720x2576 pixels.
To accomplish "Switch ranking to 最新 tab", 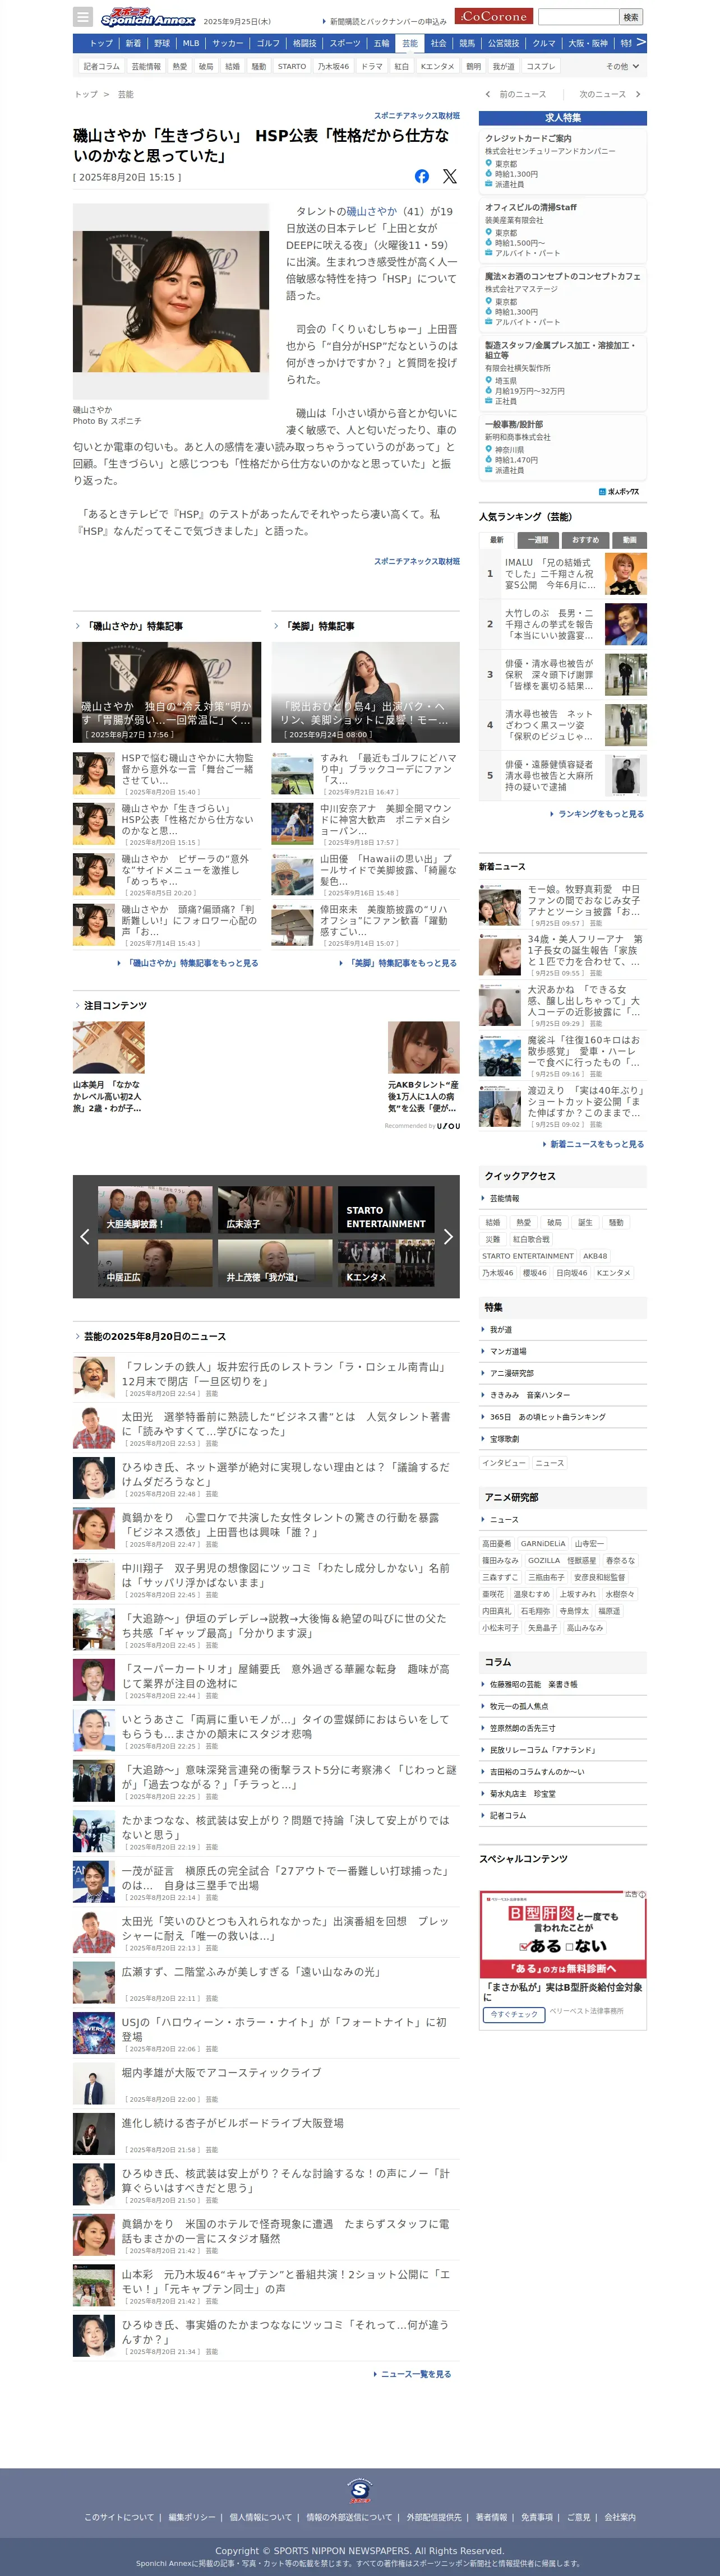I will coord(497,540).
